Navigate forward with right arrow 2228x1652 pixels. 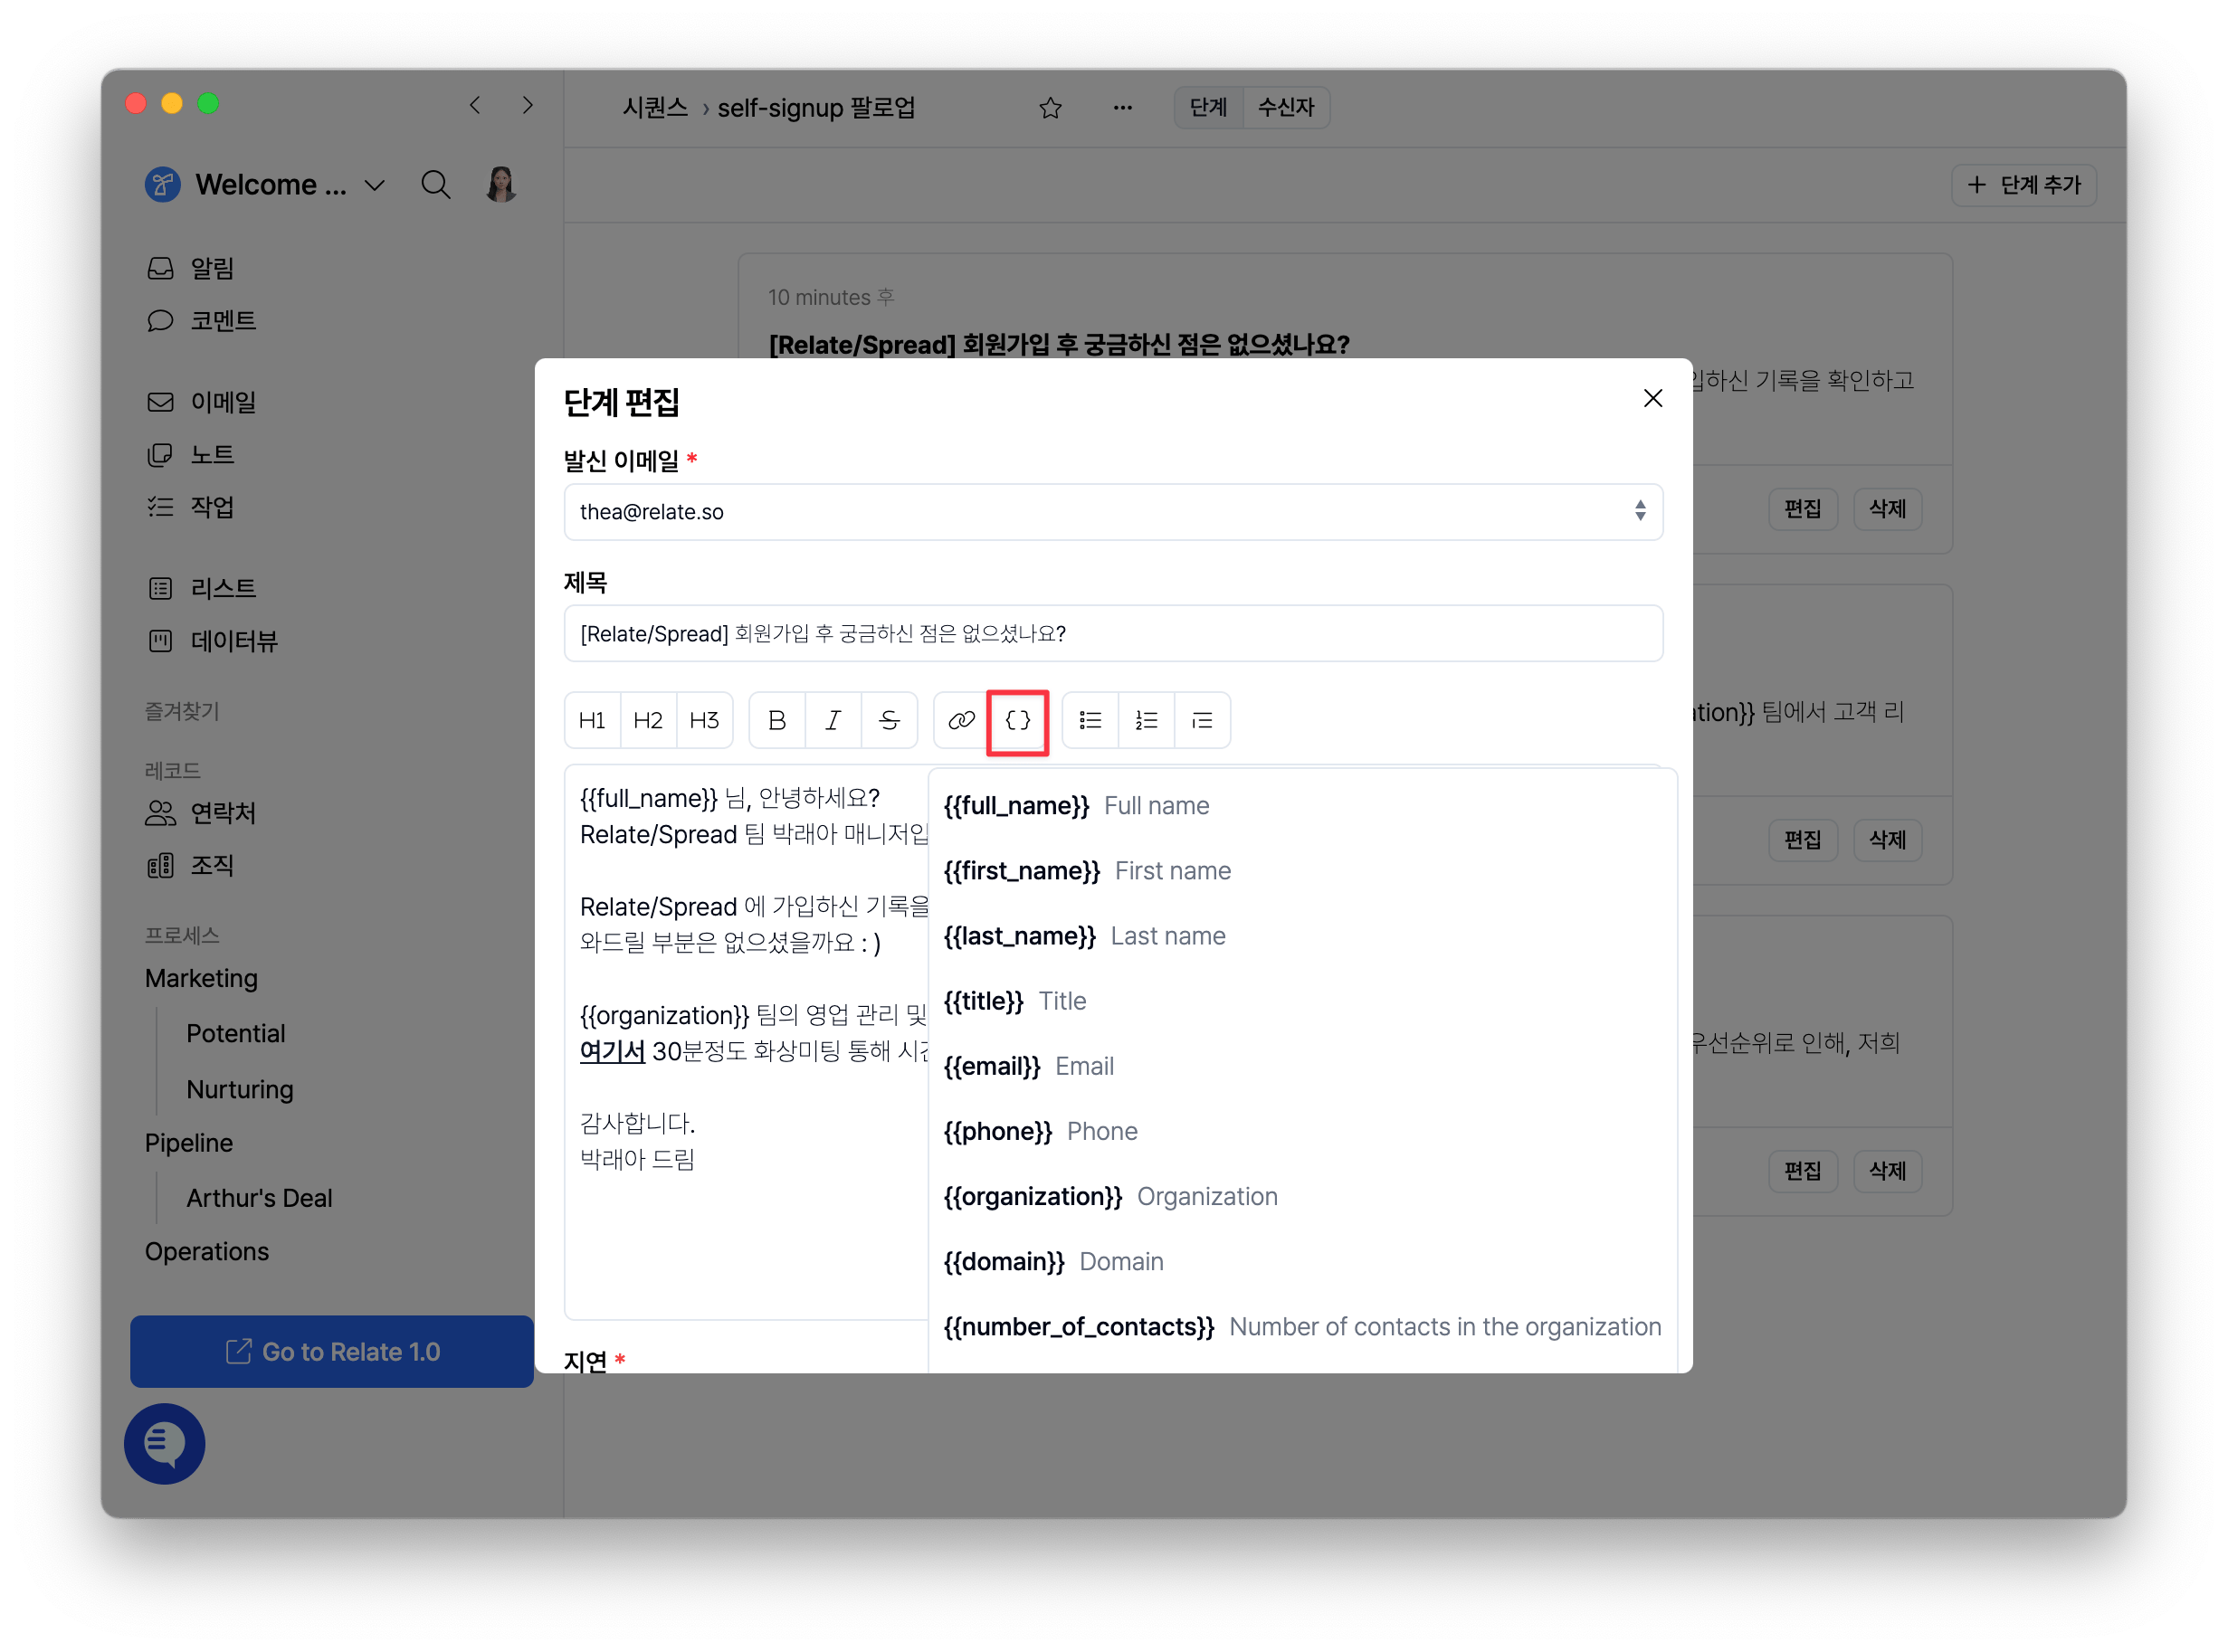click(x=527, y=105)
